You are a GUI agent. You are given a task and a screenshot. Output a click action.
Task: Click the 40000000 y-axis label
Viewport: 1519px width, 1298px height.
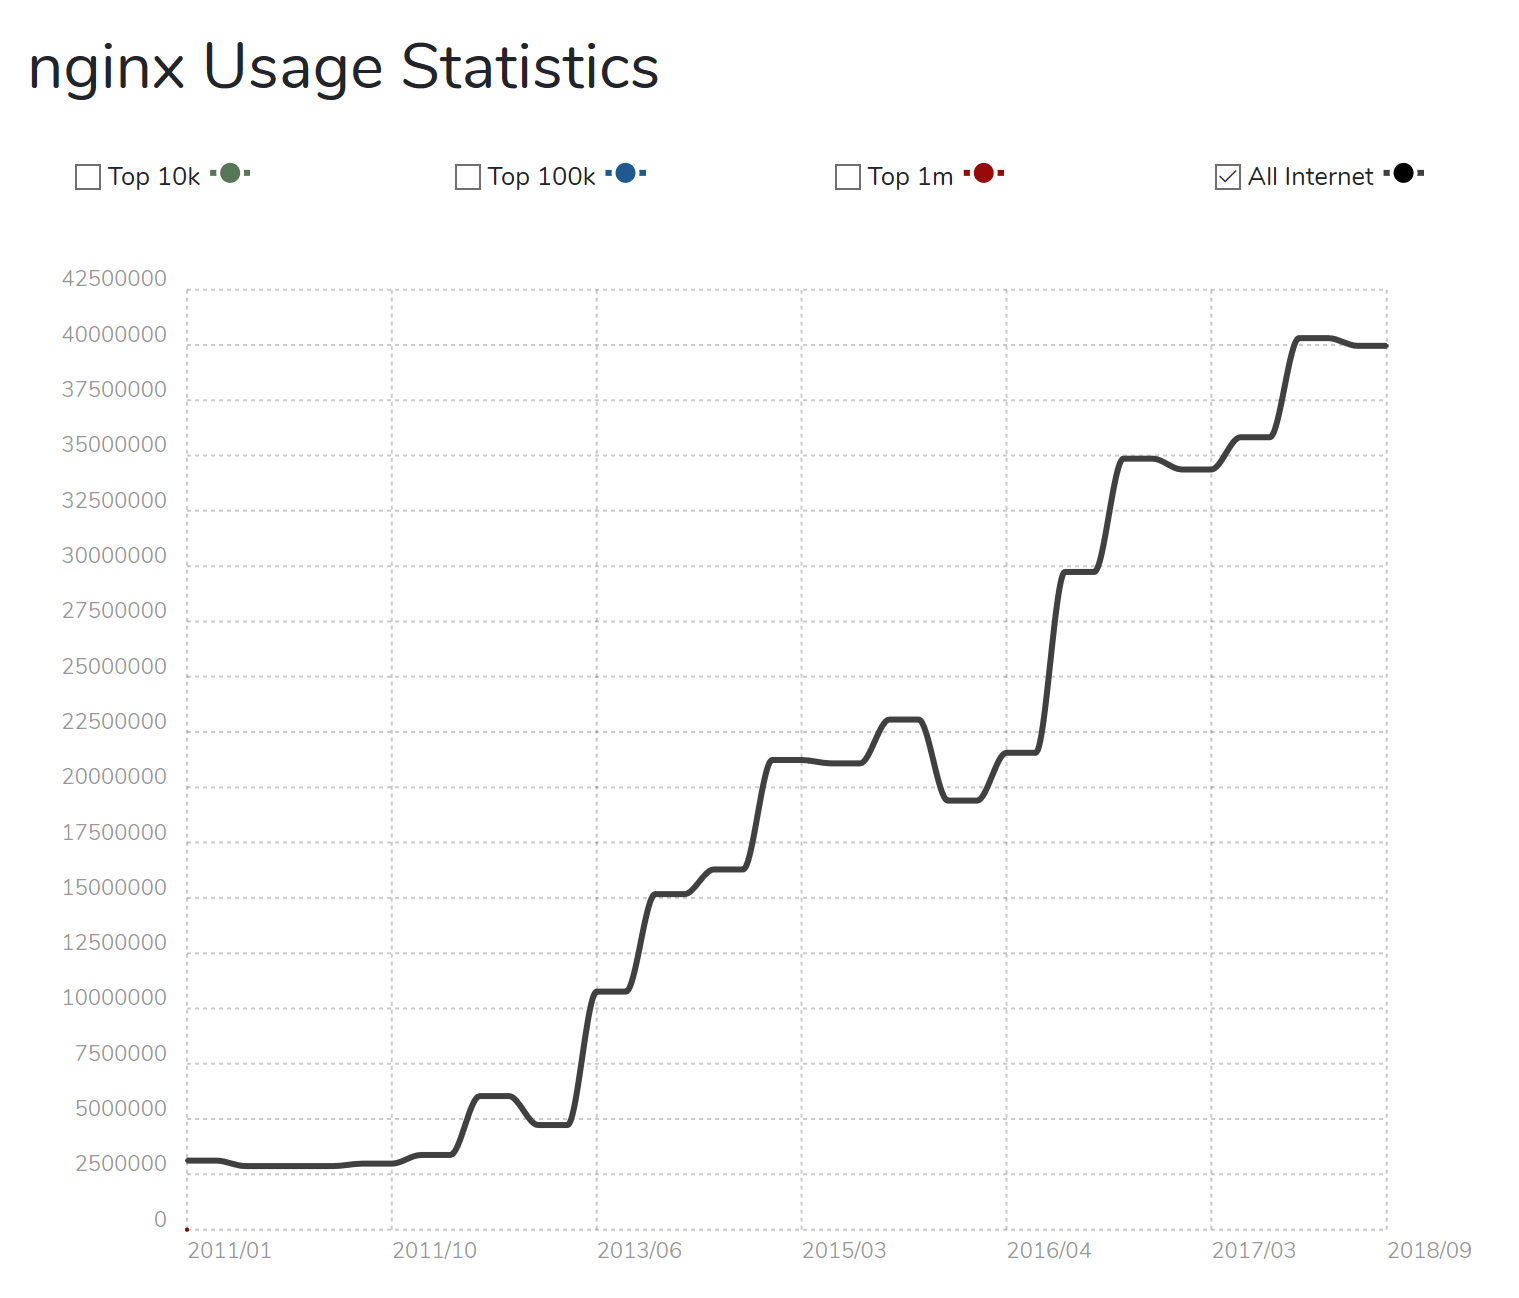point(114,335)
